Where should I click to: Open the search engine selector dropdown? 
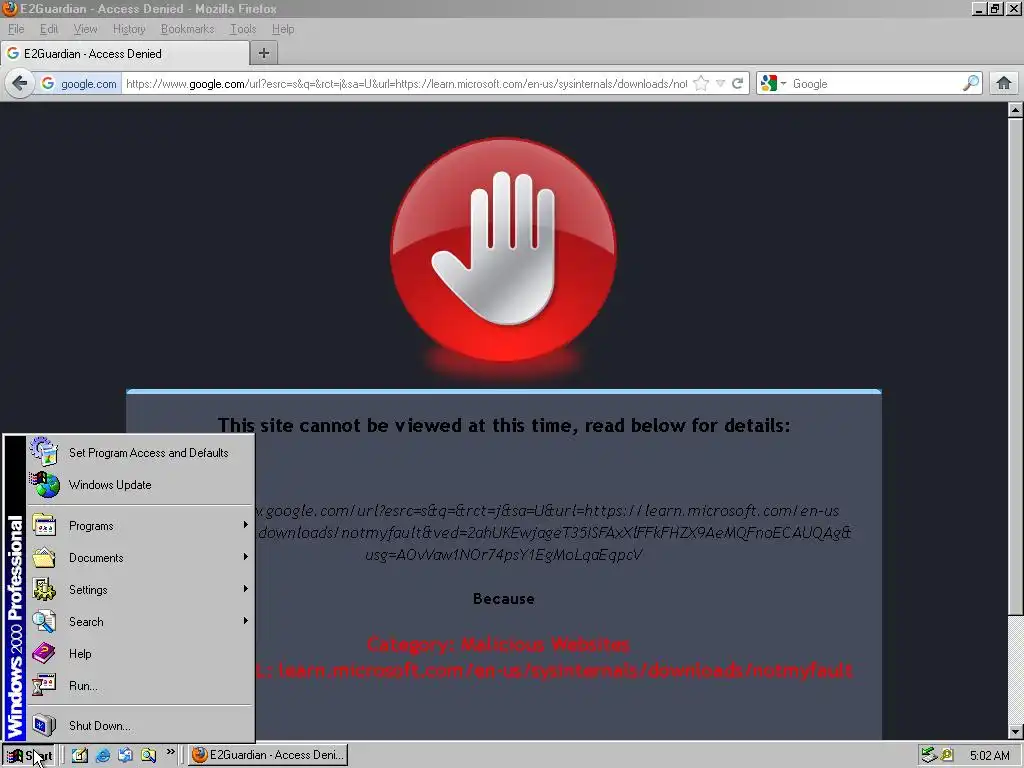point(774,84)
